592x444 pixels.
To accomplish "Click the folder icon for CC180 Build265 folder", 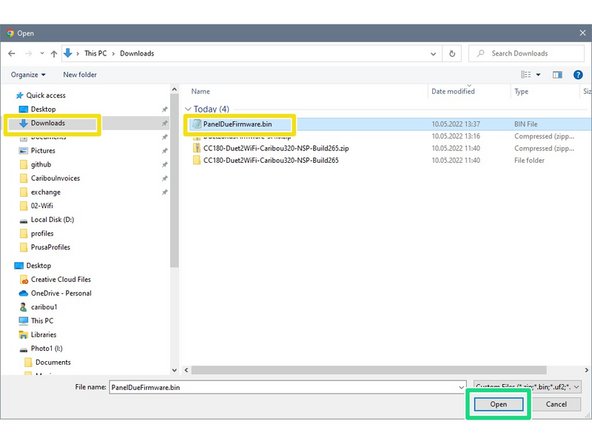I will point(196,160).
